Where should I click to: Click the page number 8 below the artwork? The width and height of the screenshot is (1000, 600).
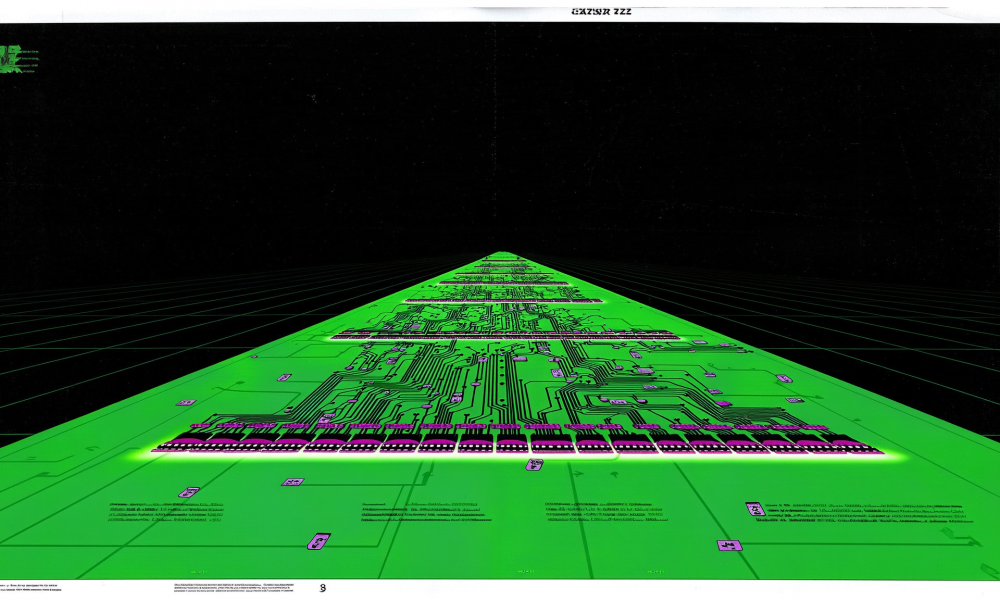click(x=323, y=587)
